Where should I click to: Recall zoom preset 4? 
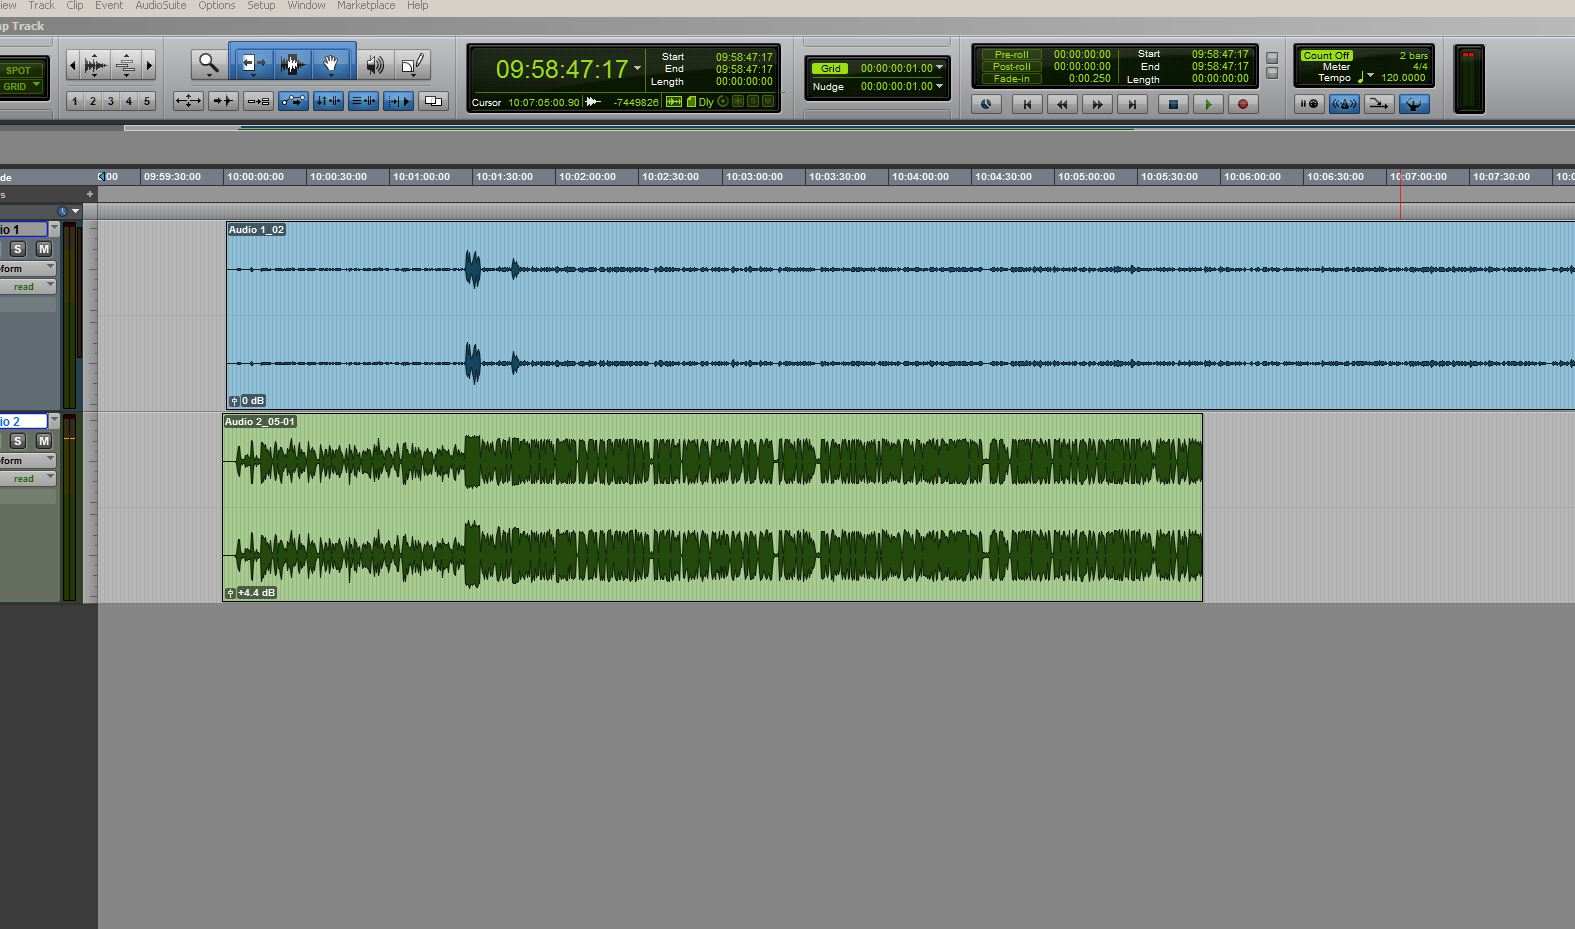pos(129,101)
